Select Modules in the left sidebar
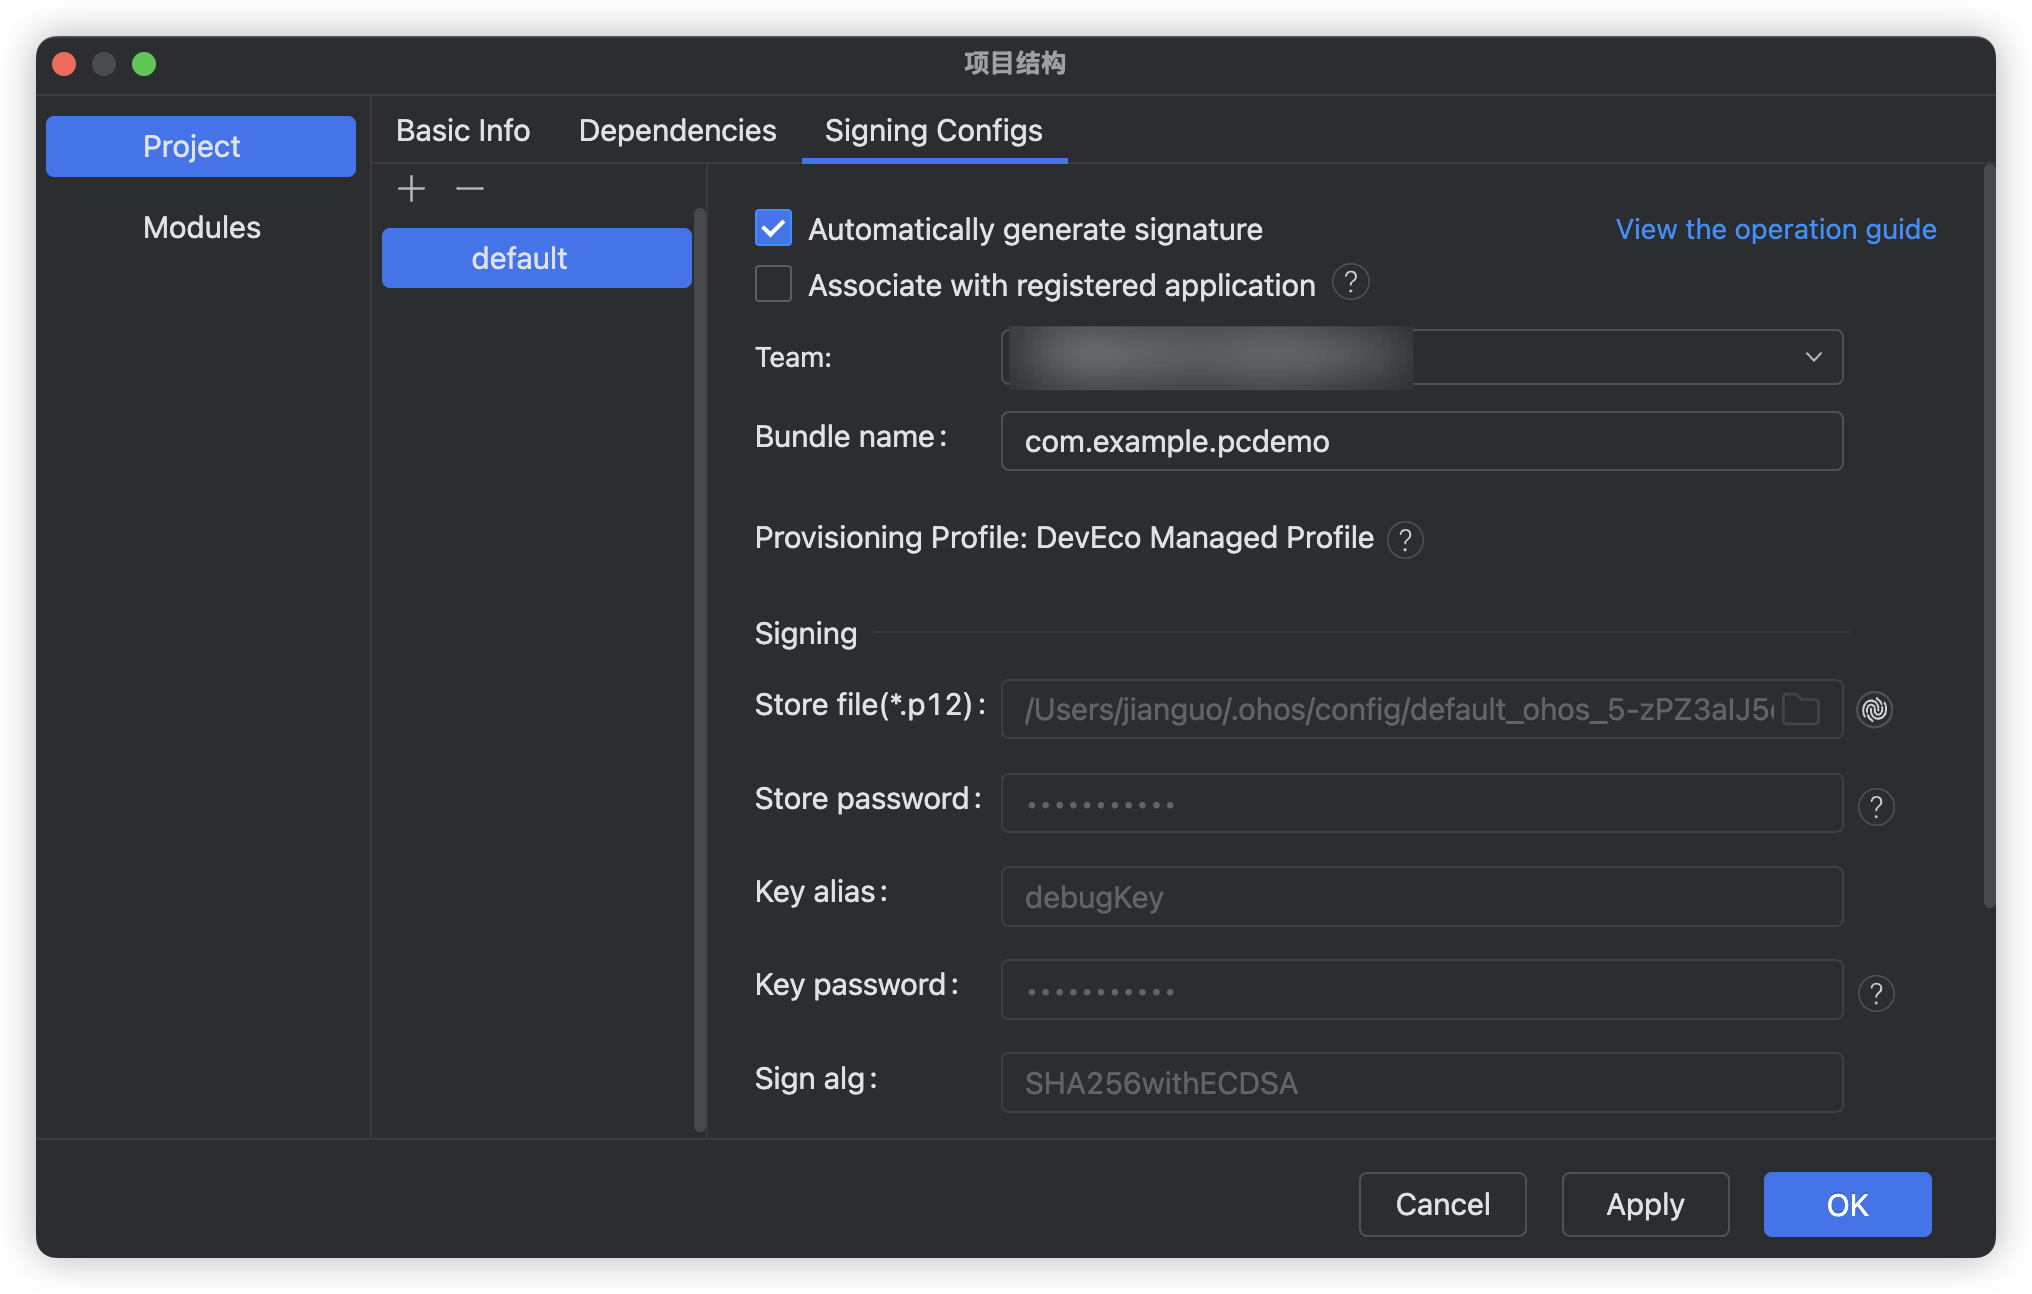2032x1294 pixels. 201,227
